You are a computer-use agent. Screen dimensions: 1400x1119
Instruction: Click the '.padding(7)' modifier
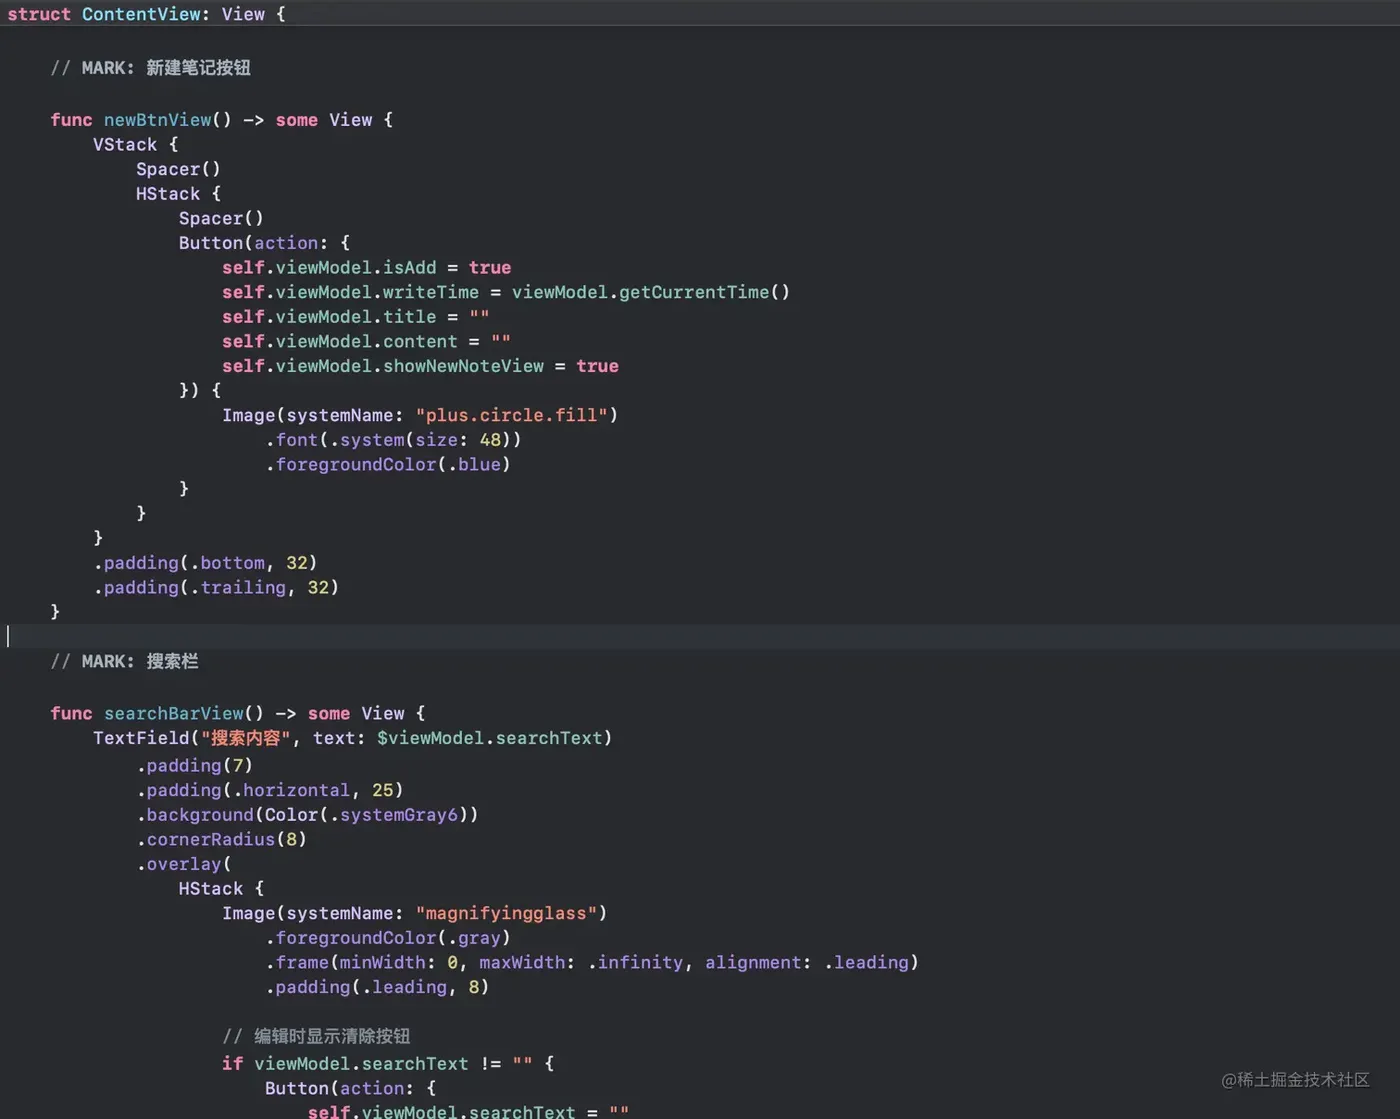tap(195, 766)
